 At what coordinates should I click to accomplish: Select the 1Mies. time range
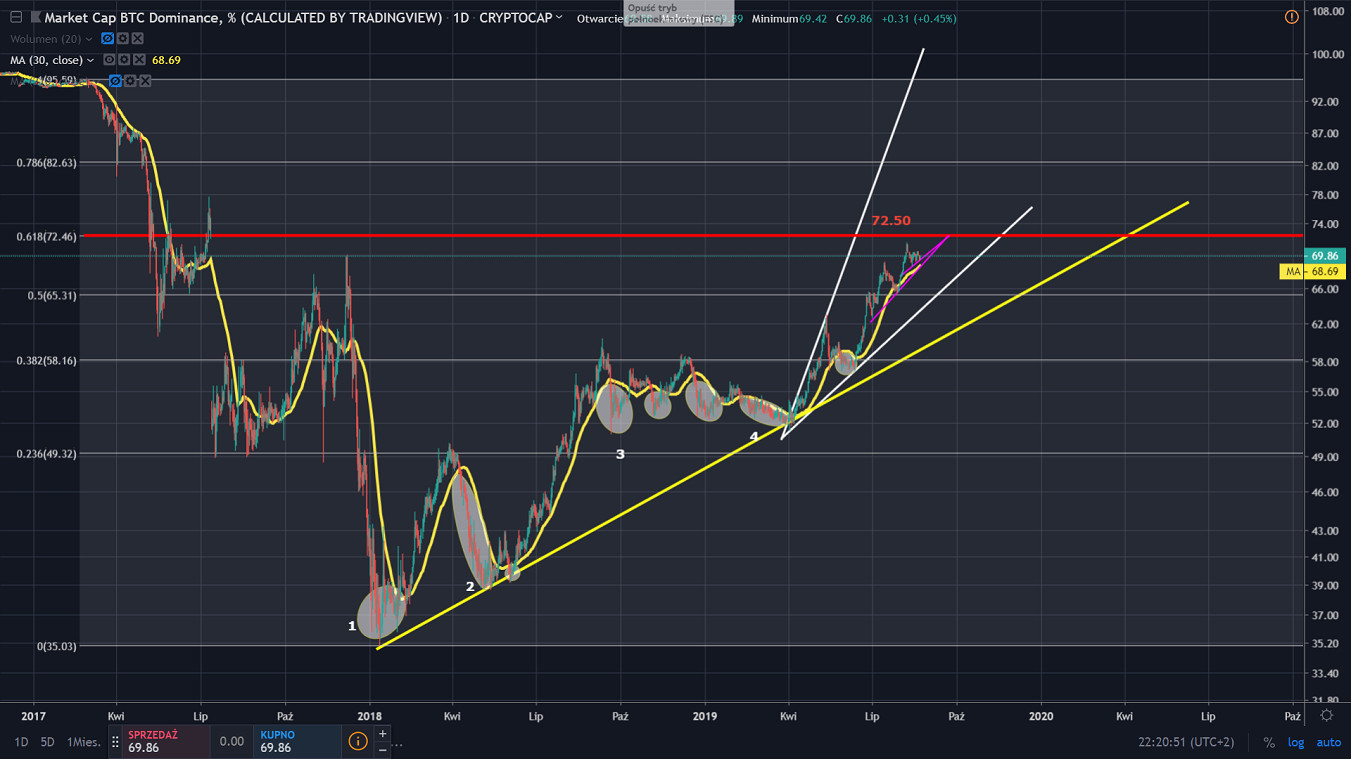[84, 742]
